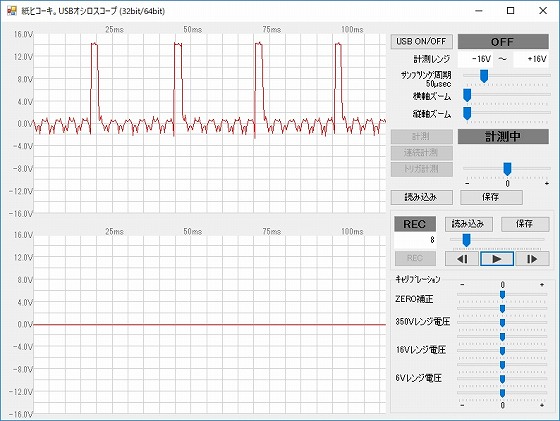Step forward one recorded frame

point(532,259)
